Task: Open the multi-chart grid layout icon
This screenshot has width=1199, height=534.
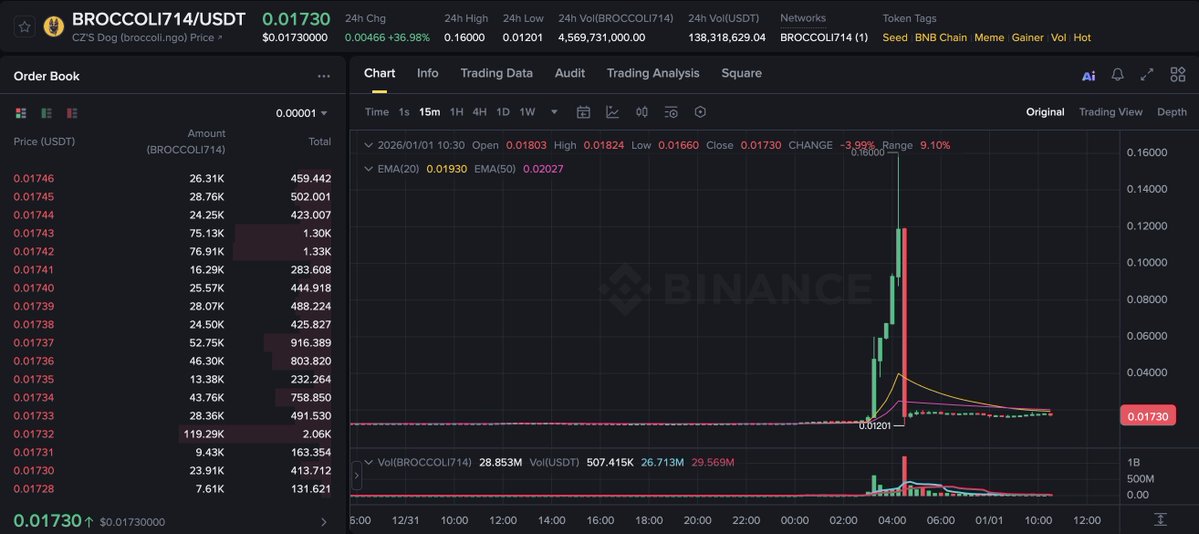Action: pyautogui.click(x=1176, y=75)
